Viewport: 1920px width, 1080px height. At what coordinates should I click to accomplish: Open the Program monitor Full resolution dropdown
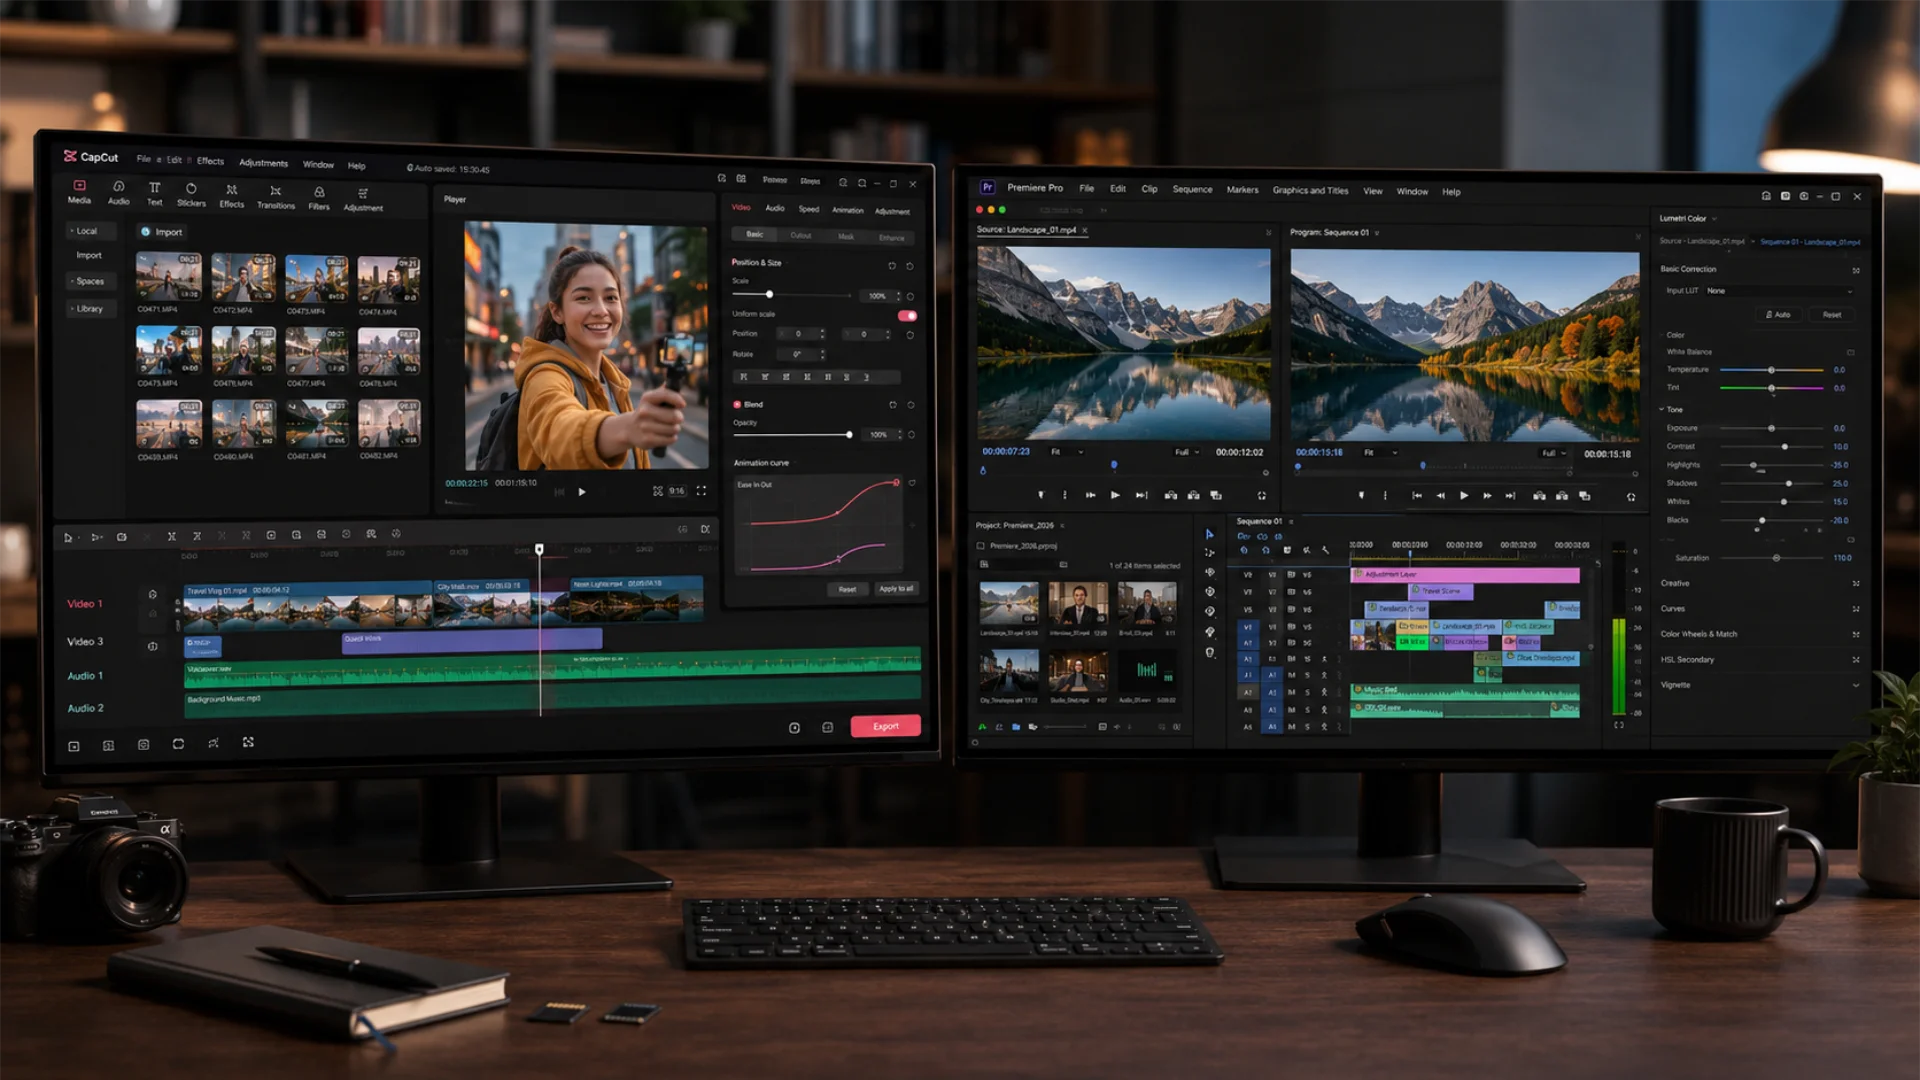coord(1553,453)
